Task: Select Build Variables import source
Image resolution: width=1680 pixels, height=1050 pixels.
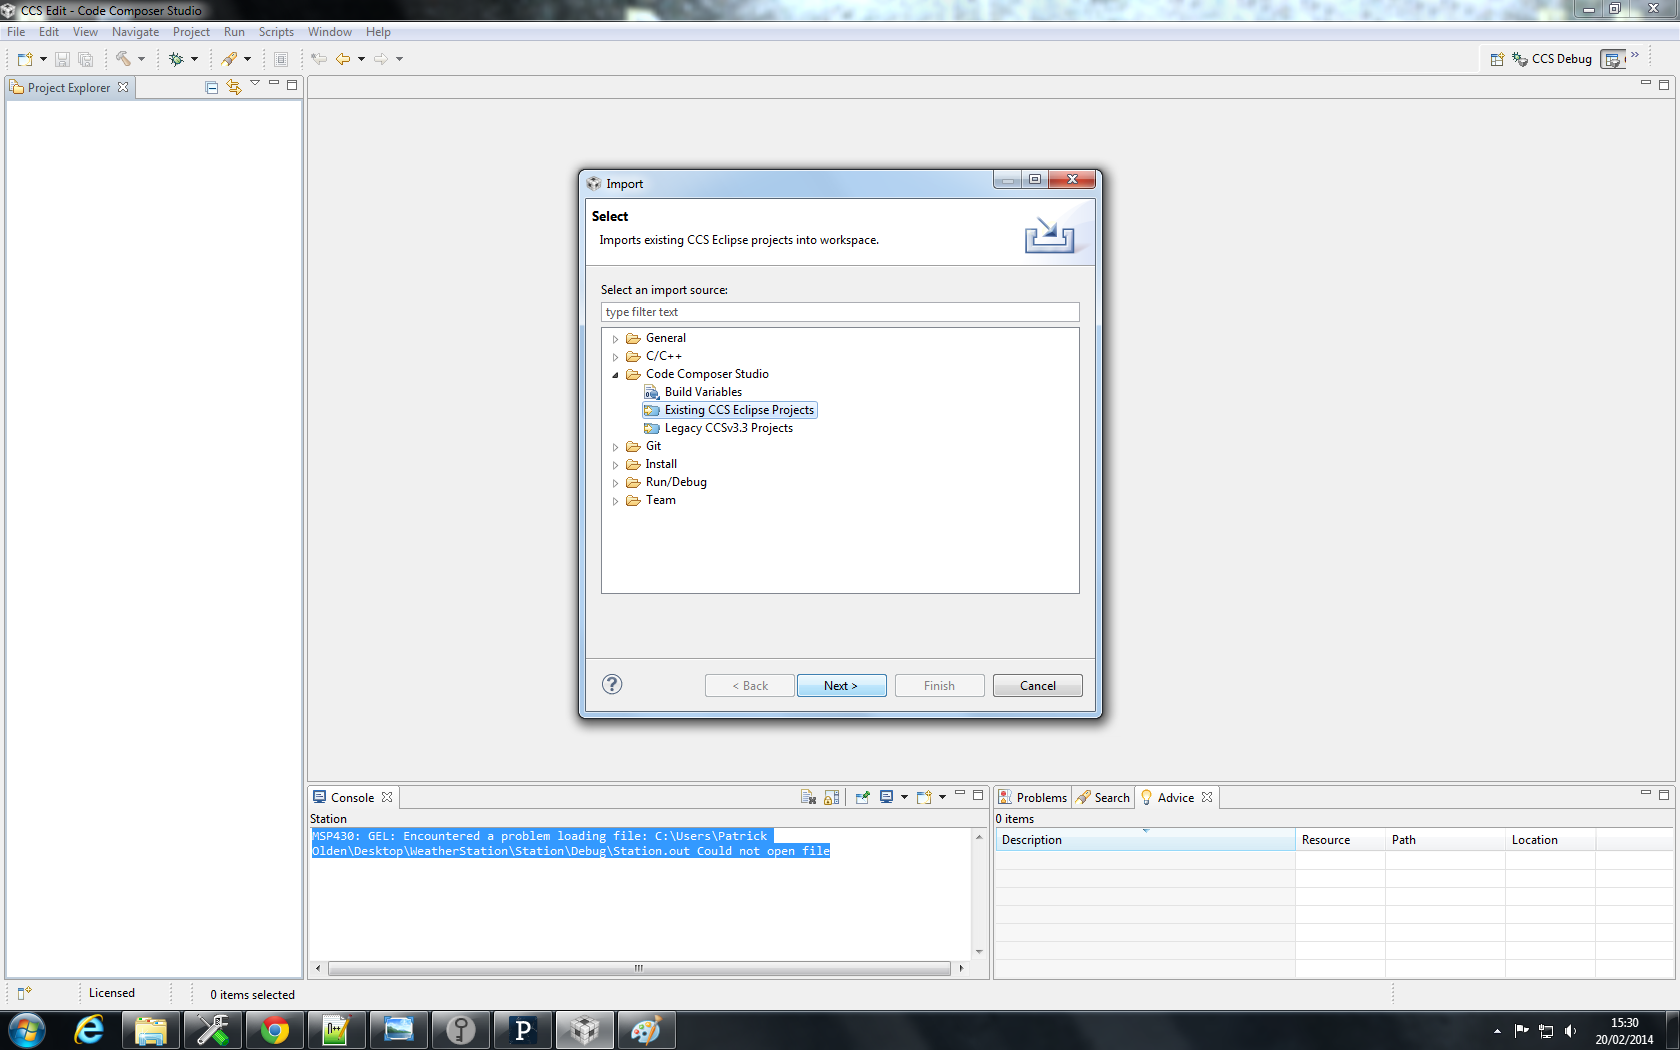Action: [693, 392]
